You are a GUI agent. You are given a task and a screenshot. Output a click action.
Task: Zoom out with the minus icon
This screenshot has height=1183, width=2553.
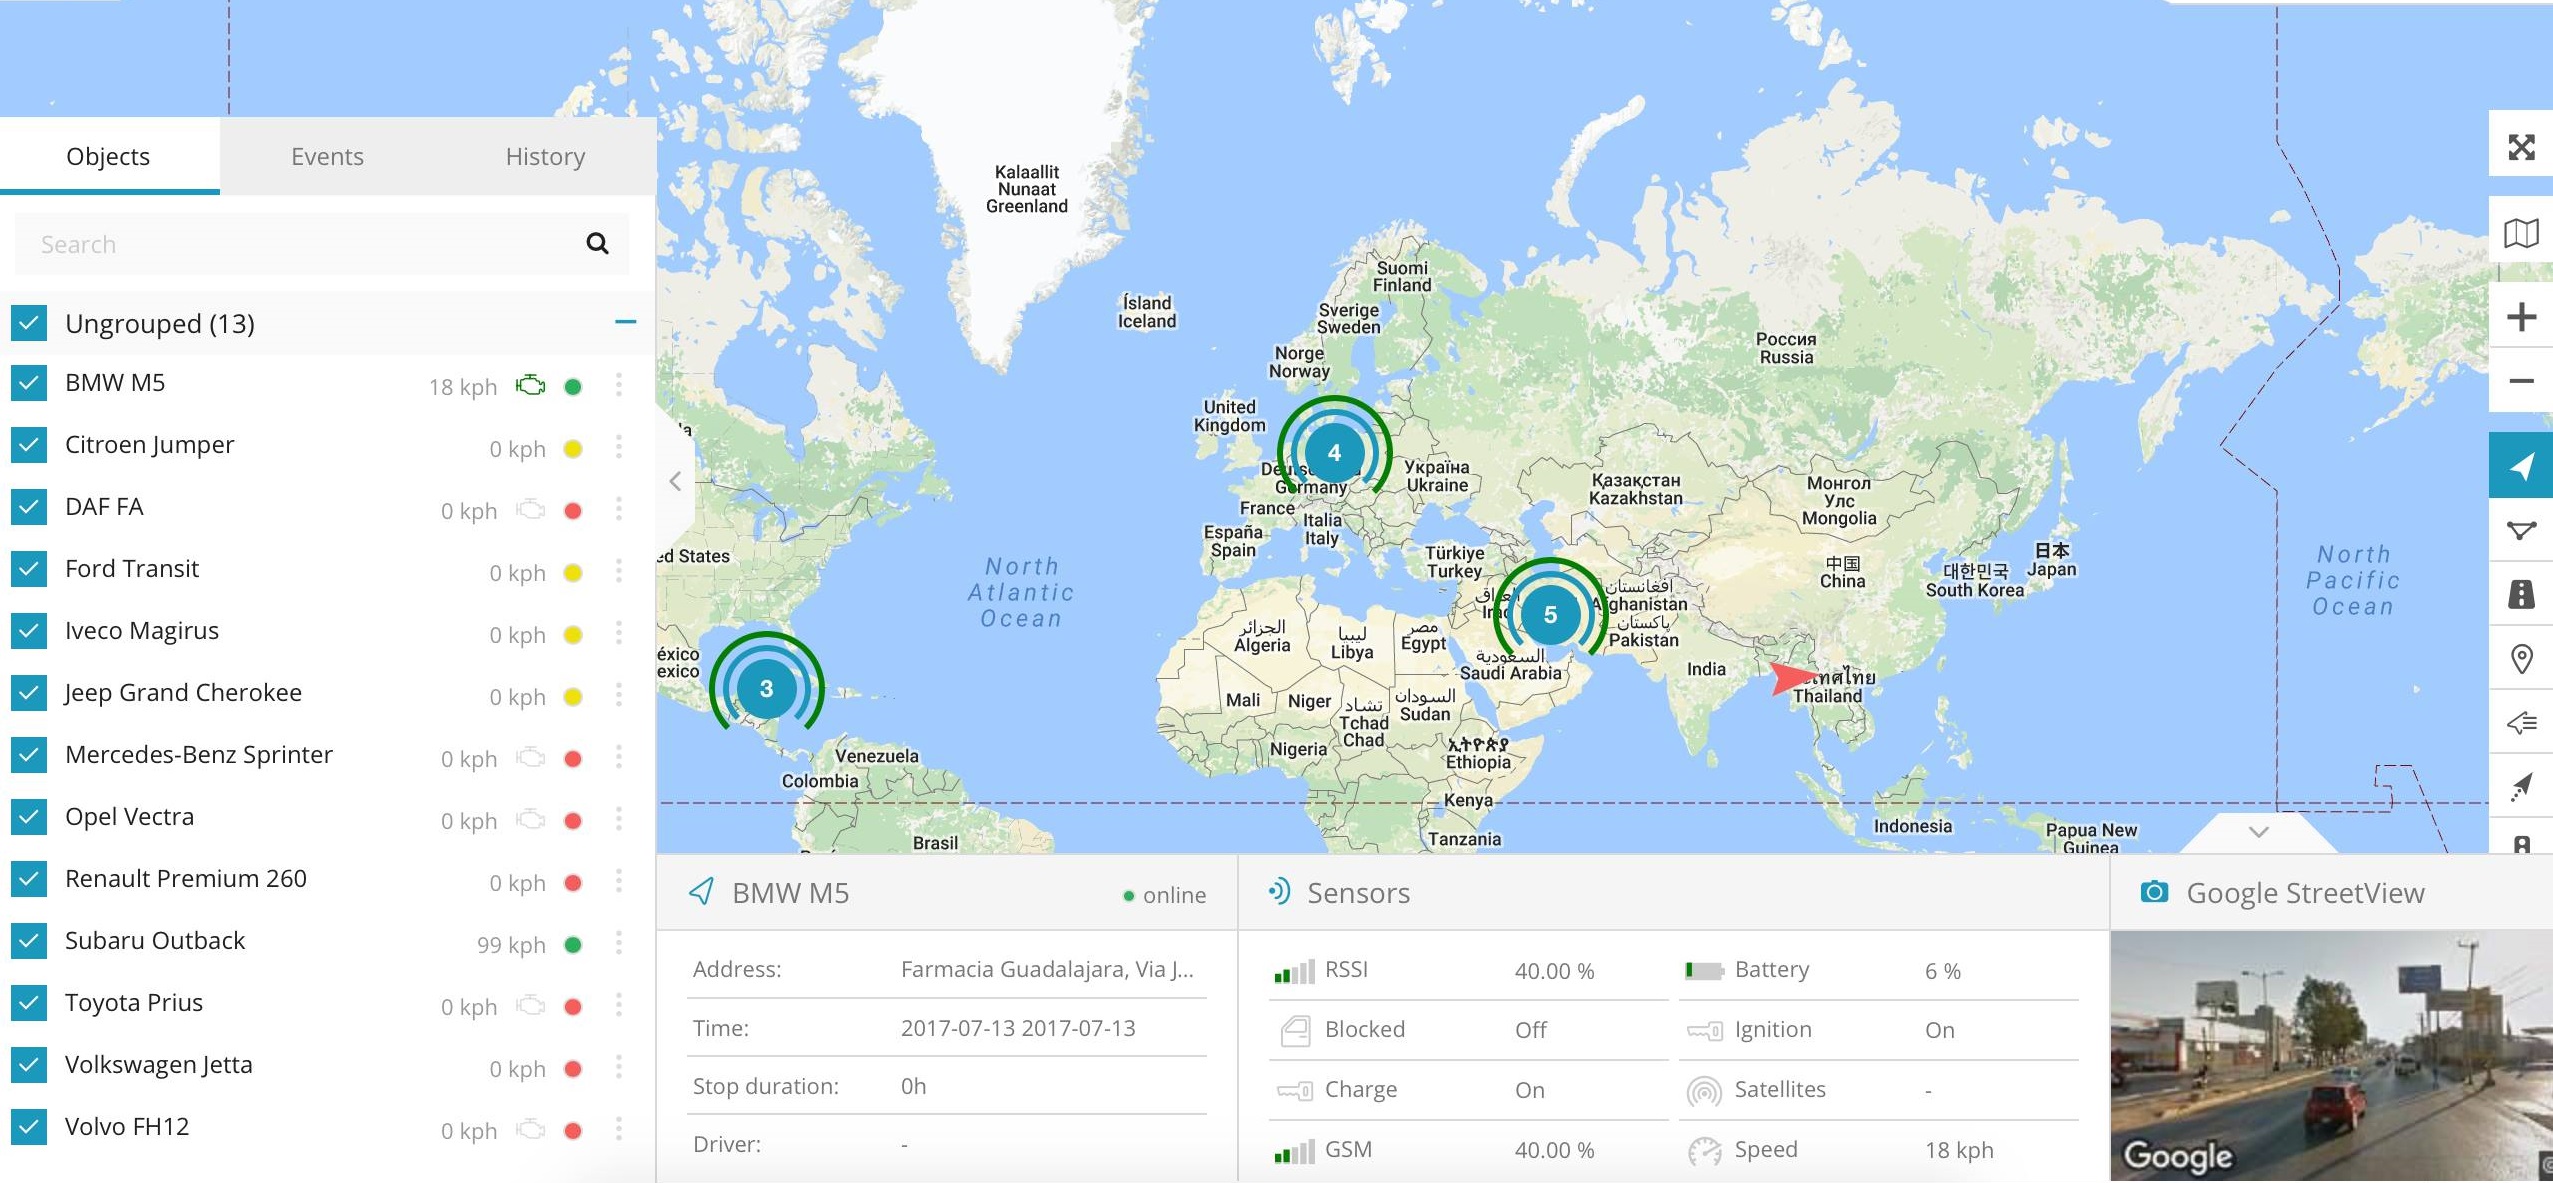pos(2521,381)
